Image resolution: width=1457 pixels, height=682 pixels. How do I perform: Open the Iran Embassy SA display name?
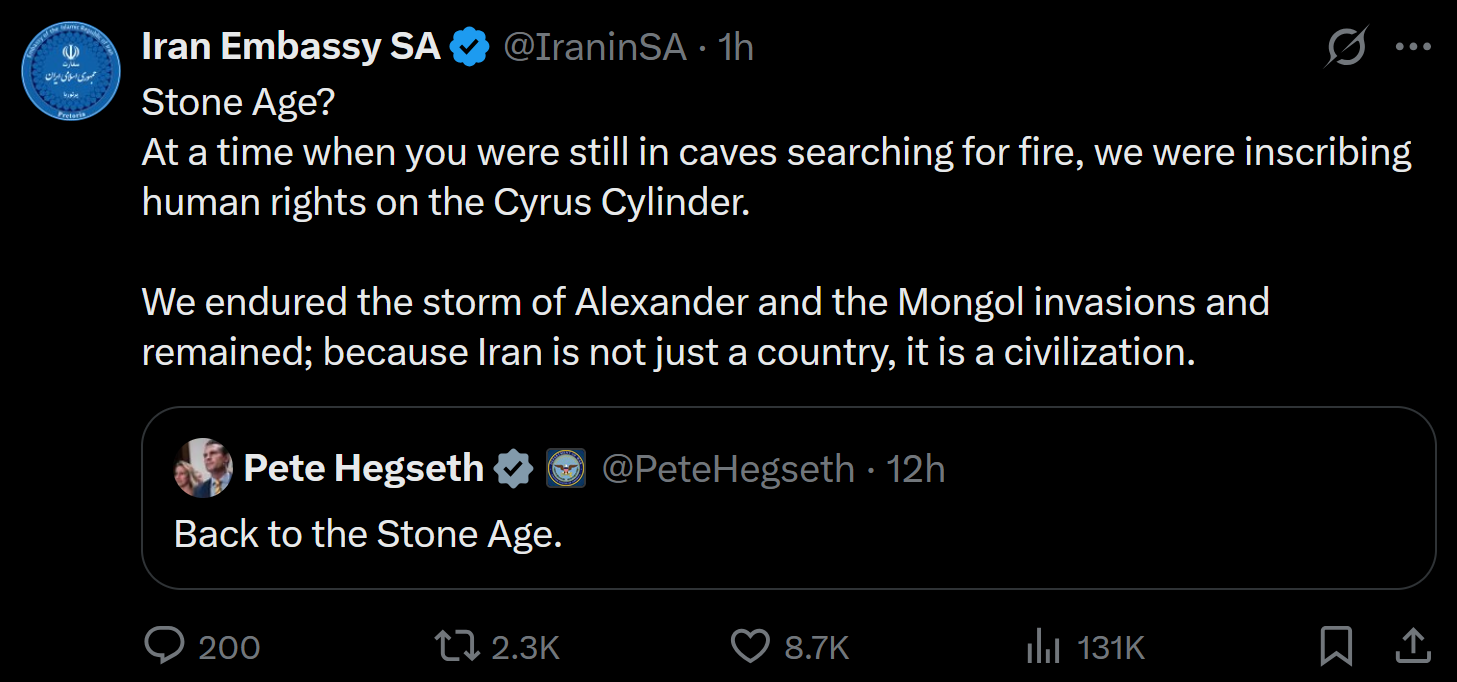point(291,47)
